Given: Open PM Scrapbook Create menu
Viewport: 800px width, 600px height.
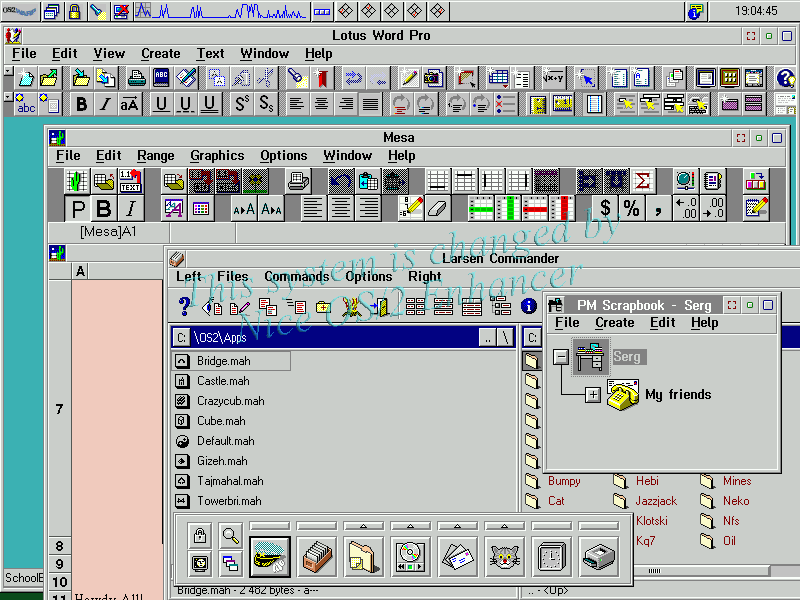Looking at the screenshot, I should [615, 323].
